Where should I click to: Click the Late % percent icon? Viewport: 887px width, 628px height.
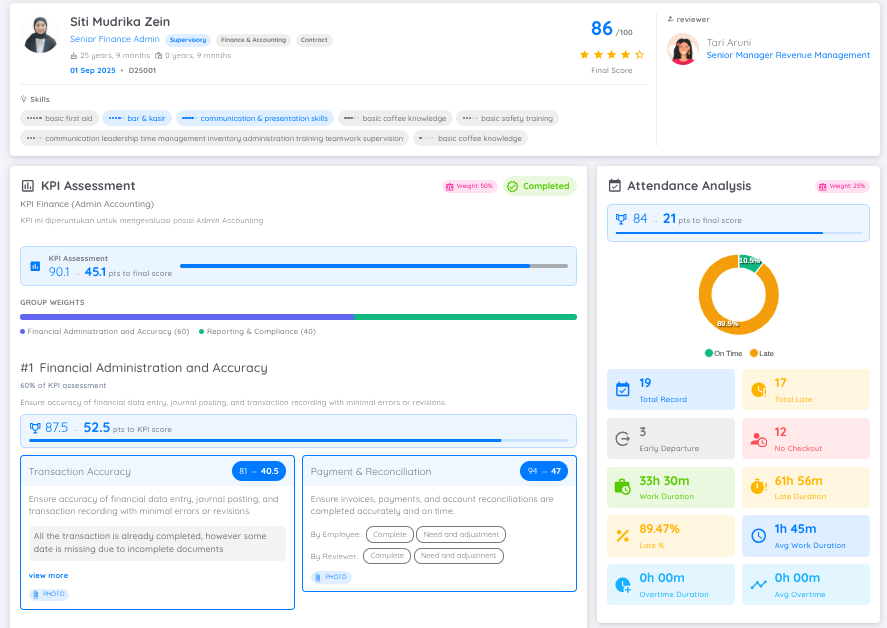tap(623, 536)
